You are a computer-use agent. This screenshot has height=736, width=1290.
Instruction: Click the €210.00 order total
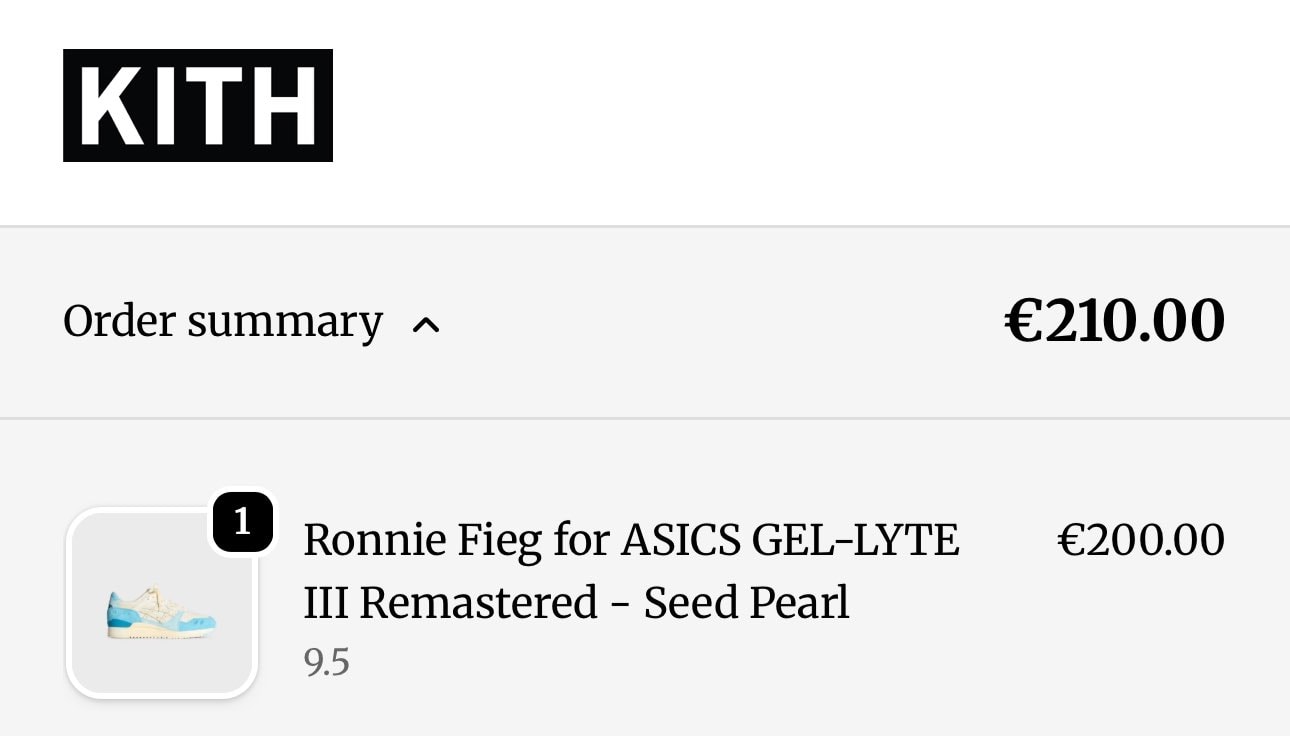[1114, 321]
